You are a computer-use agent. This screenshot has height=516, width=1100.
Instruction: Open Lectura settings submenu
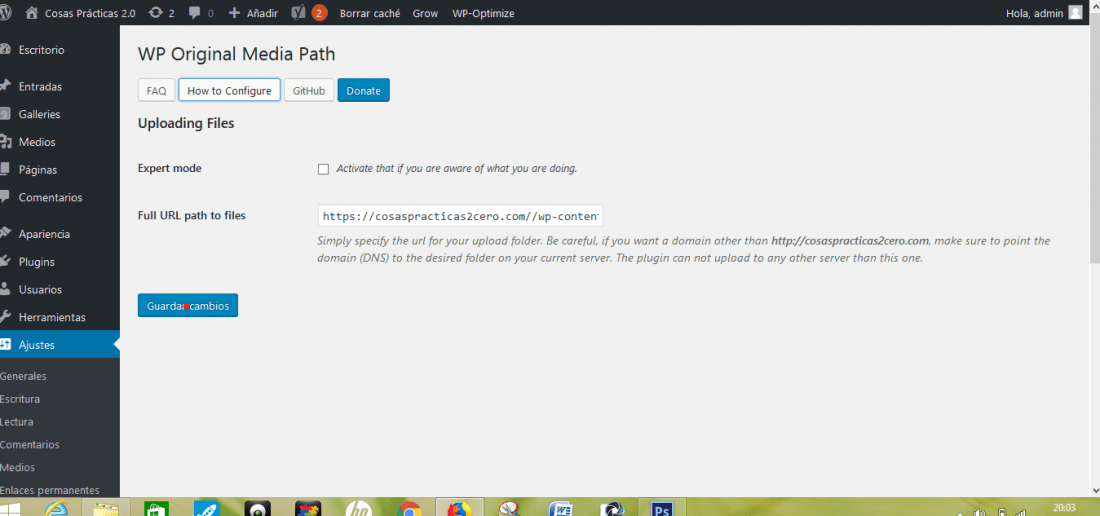point(17,422)
